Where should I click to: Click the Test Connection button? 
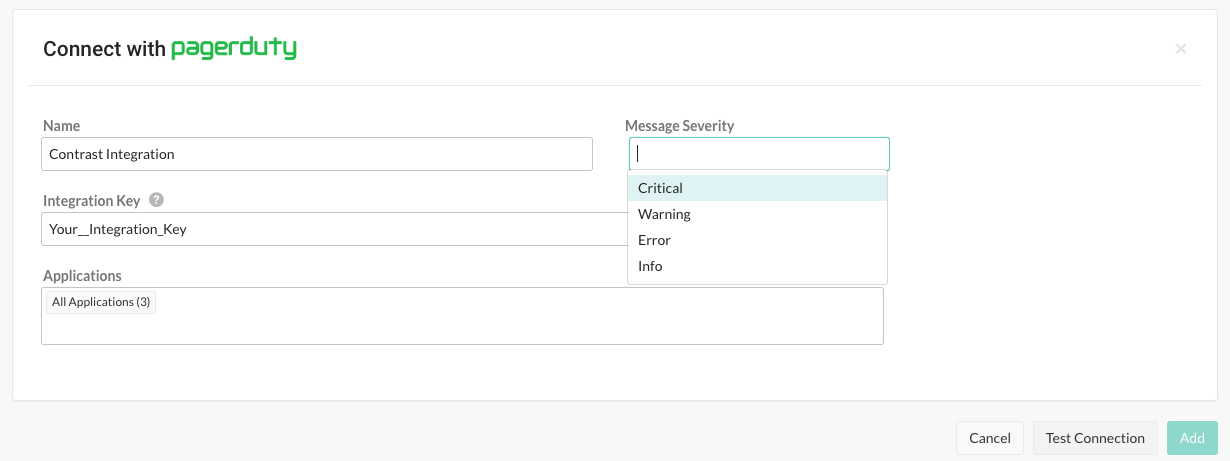point(1094,438)
